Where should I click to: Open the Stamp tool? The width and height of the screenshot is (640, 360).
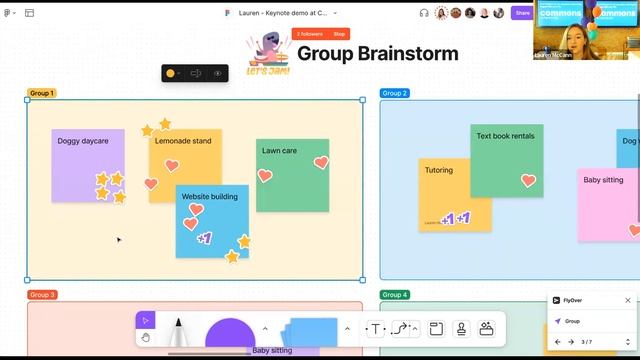tap(461, 329)
